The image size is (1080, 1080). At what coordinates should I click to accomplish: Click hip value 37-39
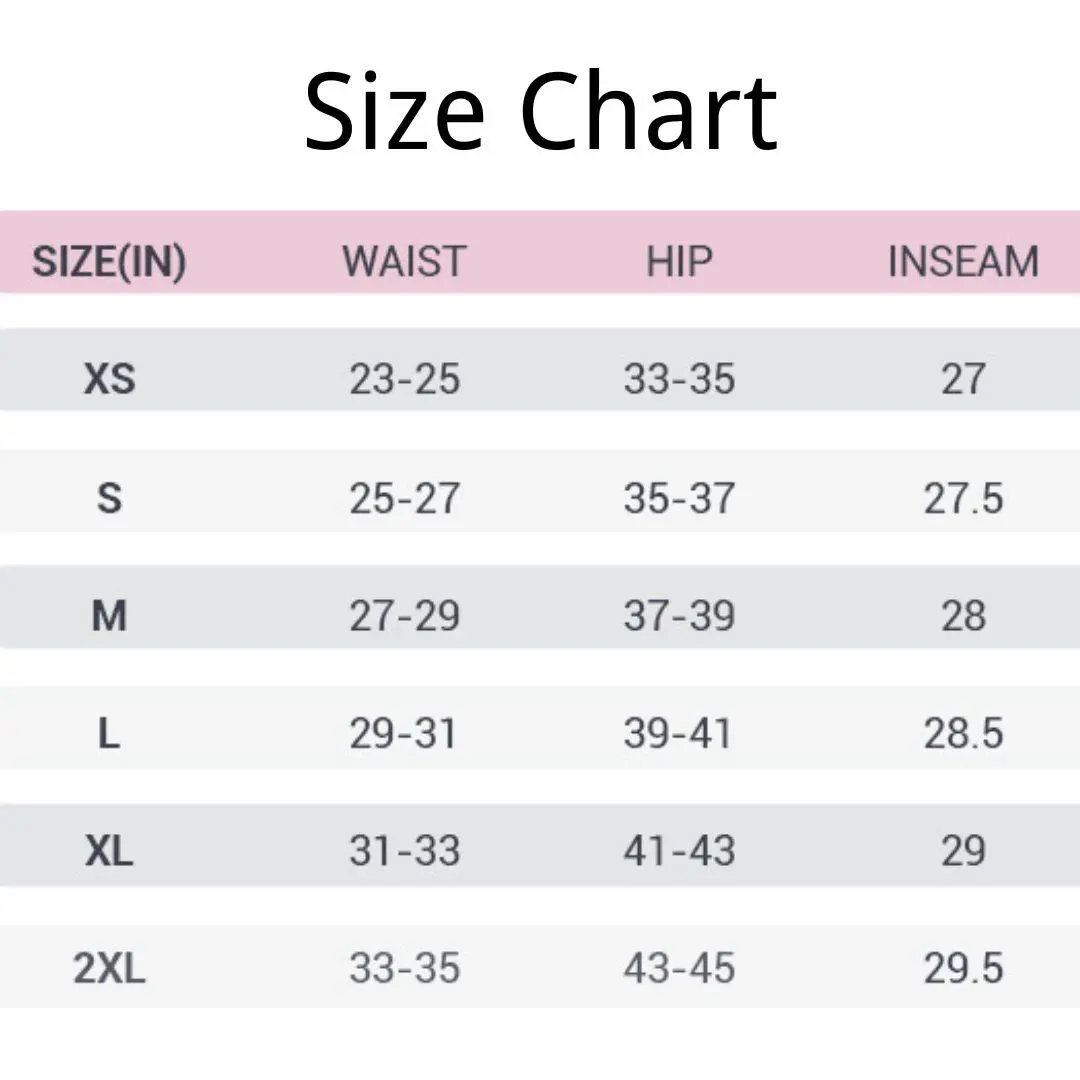(x=679, y=615)
